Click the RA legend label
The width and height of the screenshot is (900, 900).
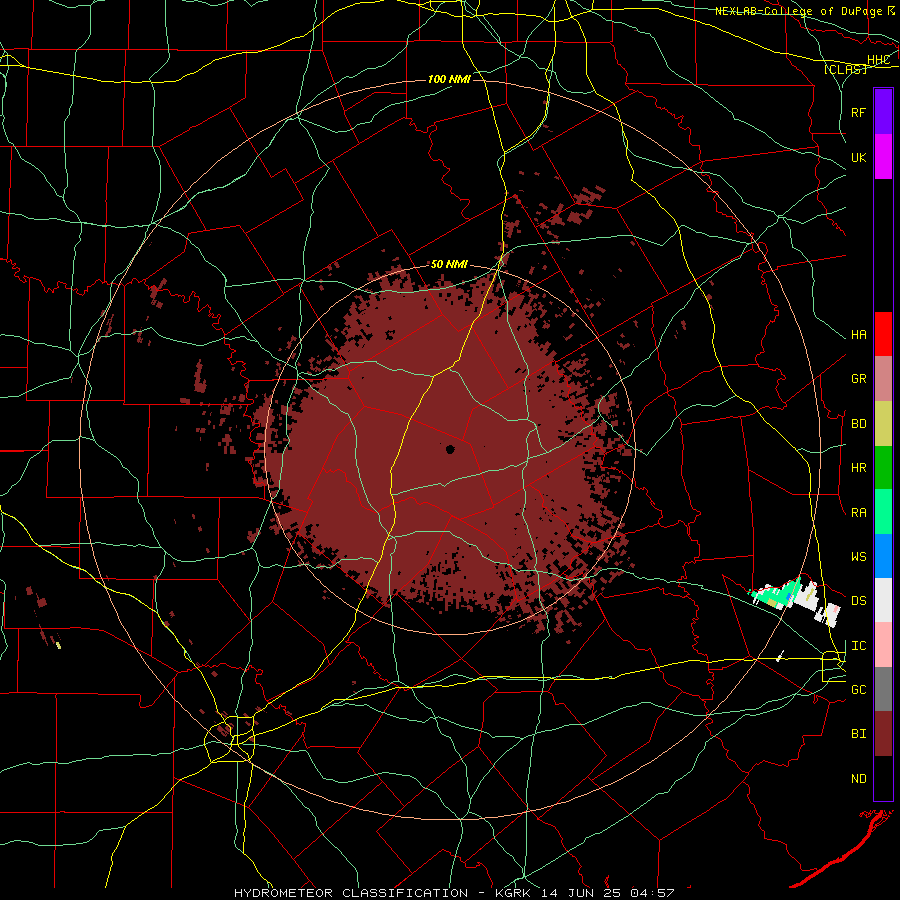[858, 513]
